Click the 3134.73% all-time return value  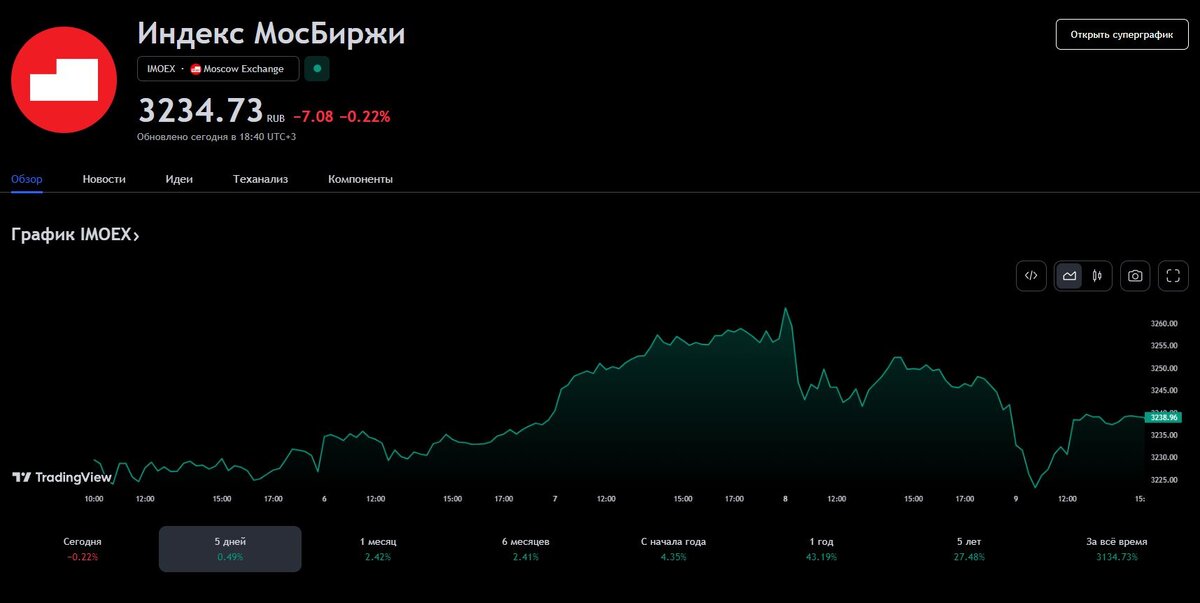tap(1117, 557)
